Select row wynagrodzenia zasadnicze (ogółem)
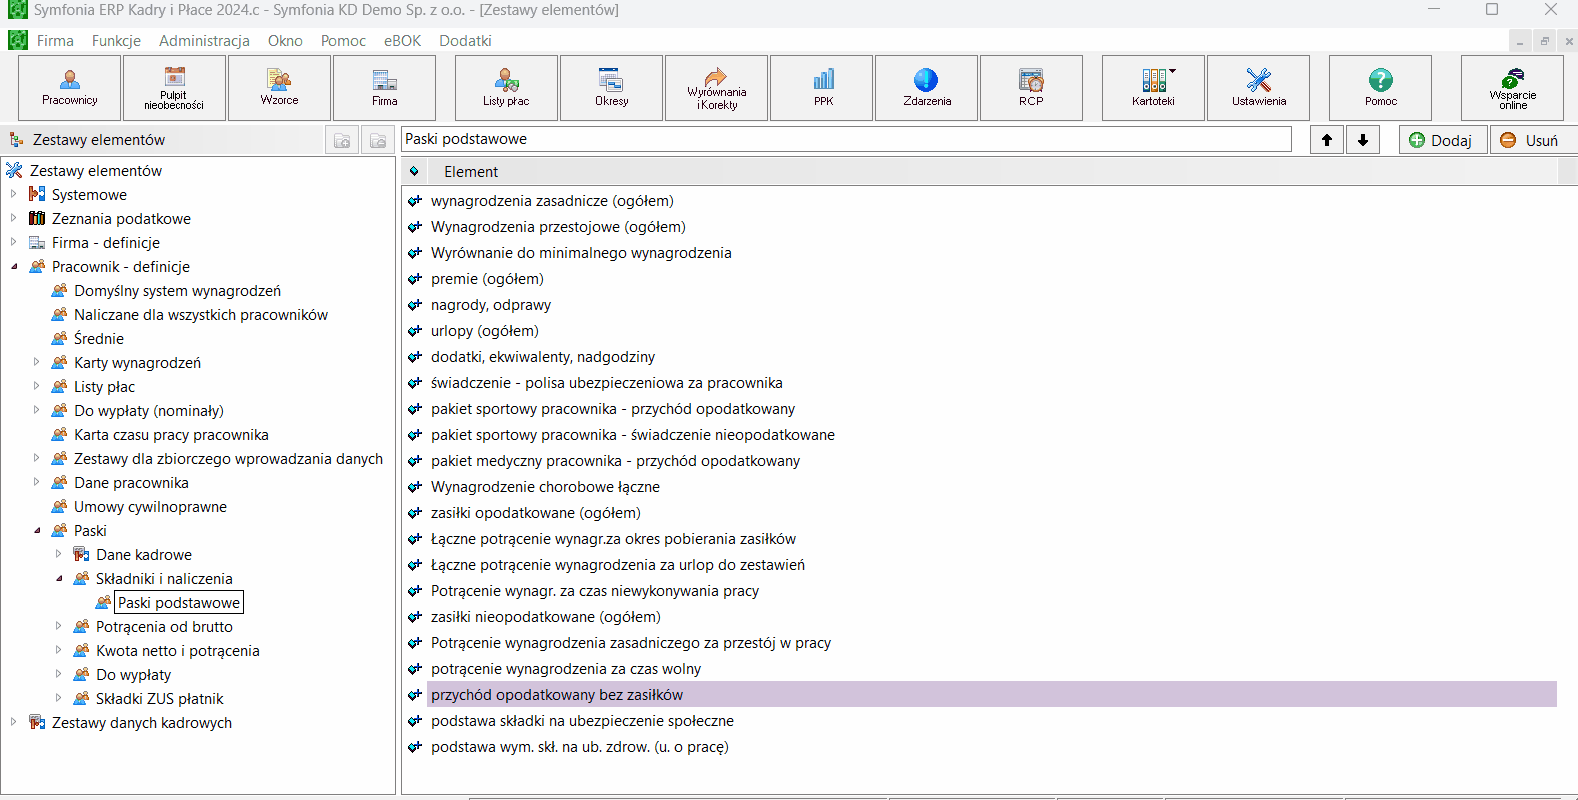 (x=991, y=201)
